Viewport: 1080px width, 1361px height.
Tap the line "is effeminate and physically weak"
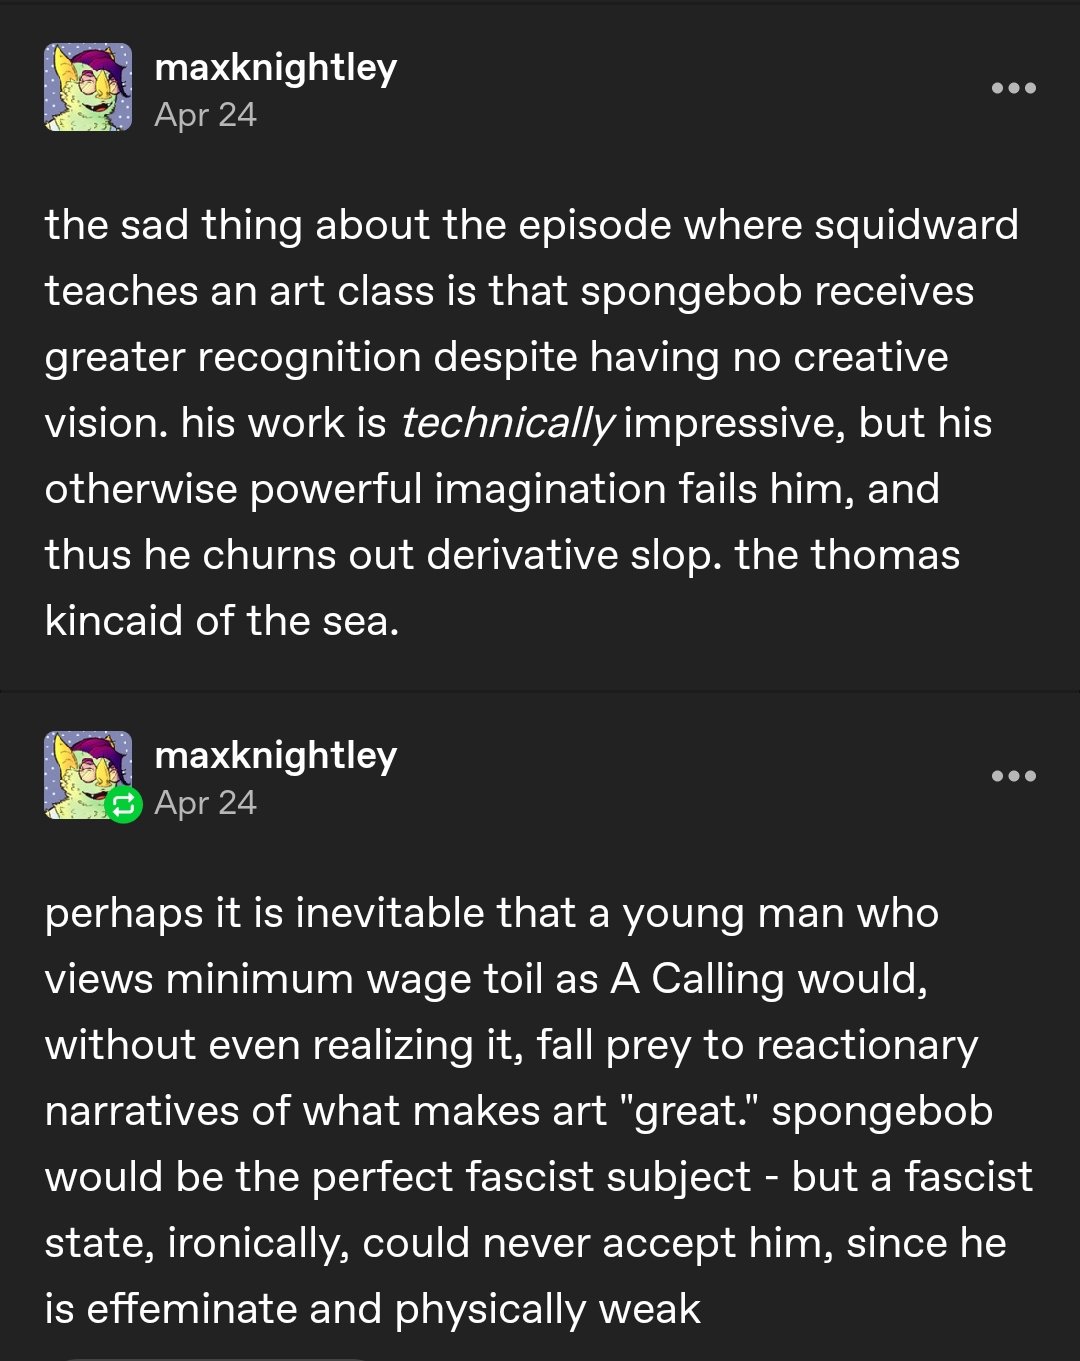(373, 1310)
